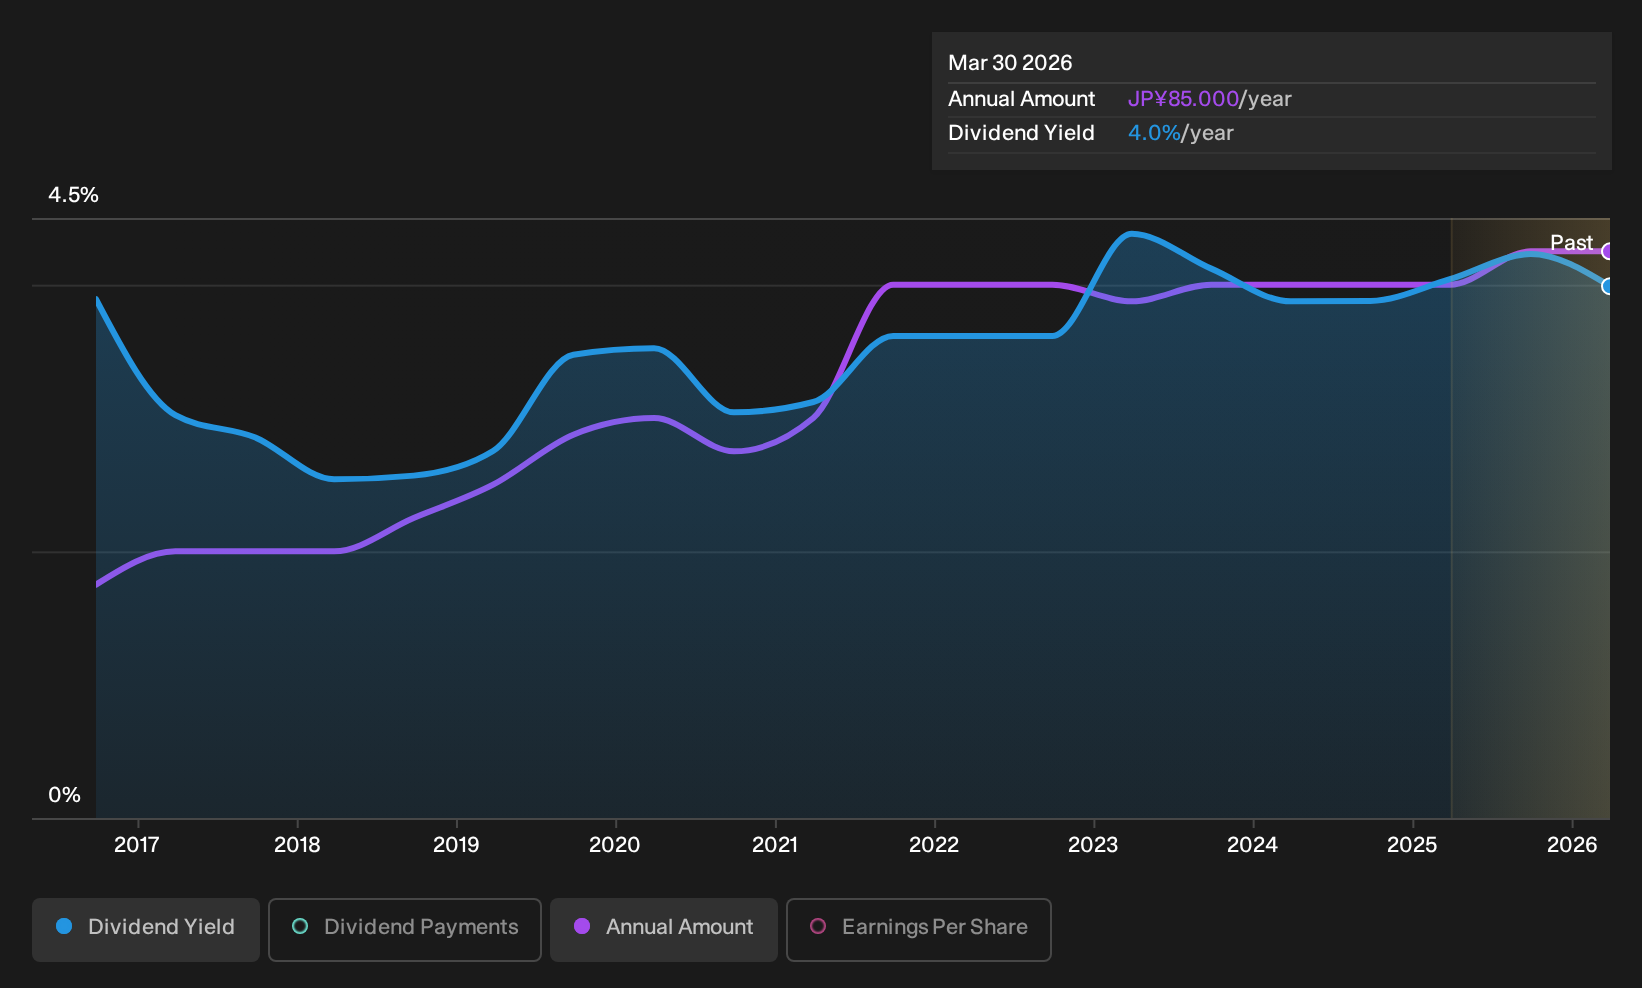Click the dividend yield peak near 2023
Viewport: 1642px width, 988px height.
tap(1131, 234)
